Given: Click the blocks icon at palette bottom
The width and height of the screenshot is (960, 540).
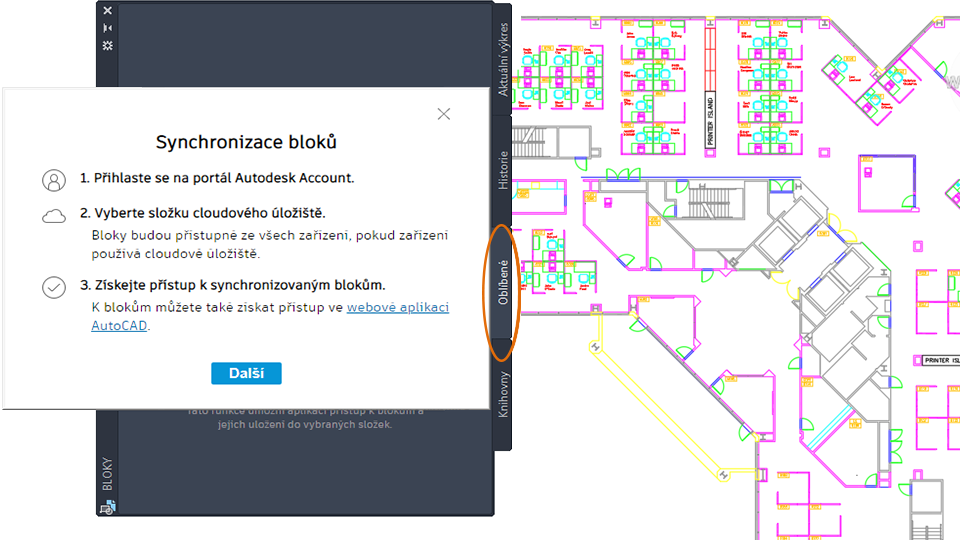Looking at the screenshot, I should pos(108,507).
